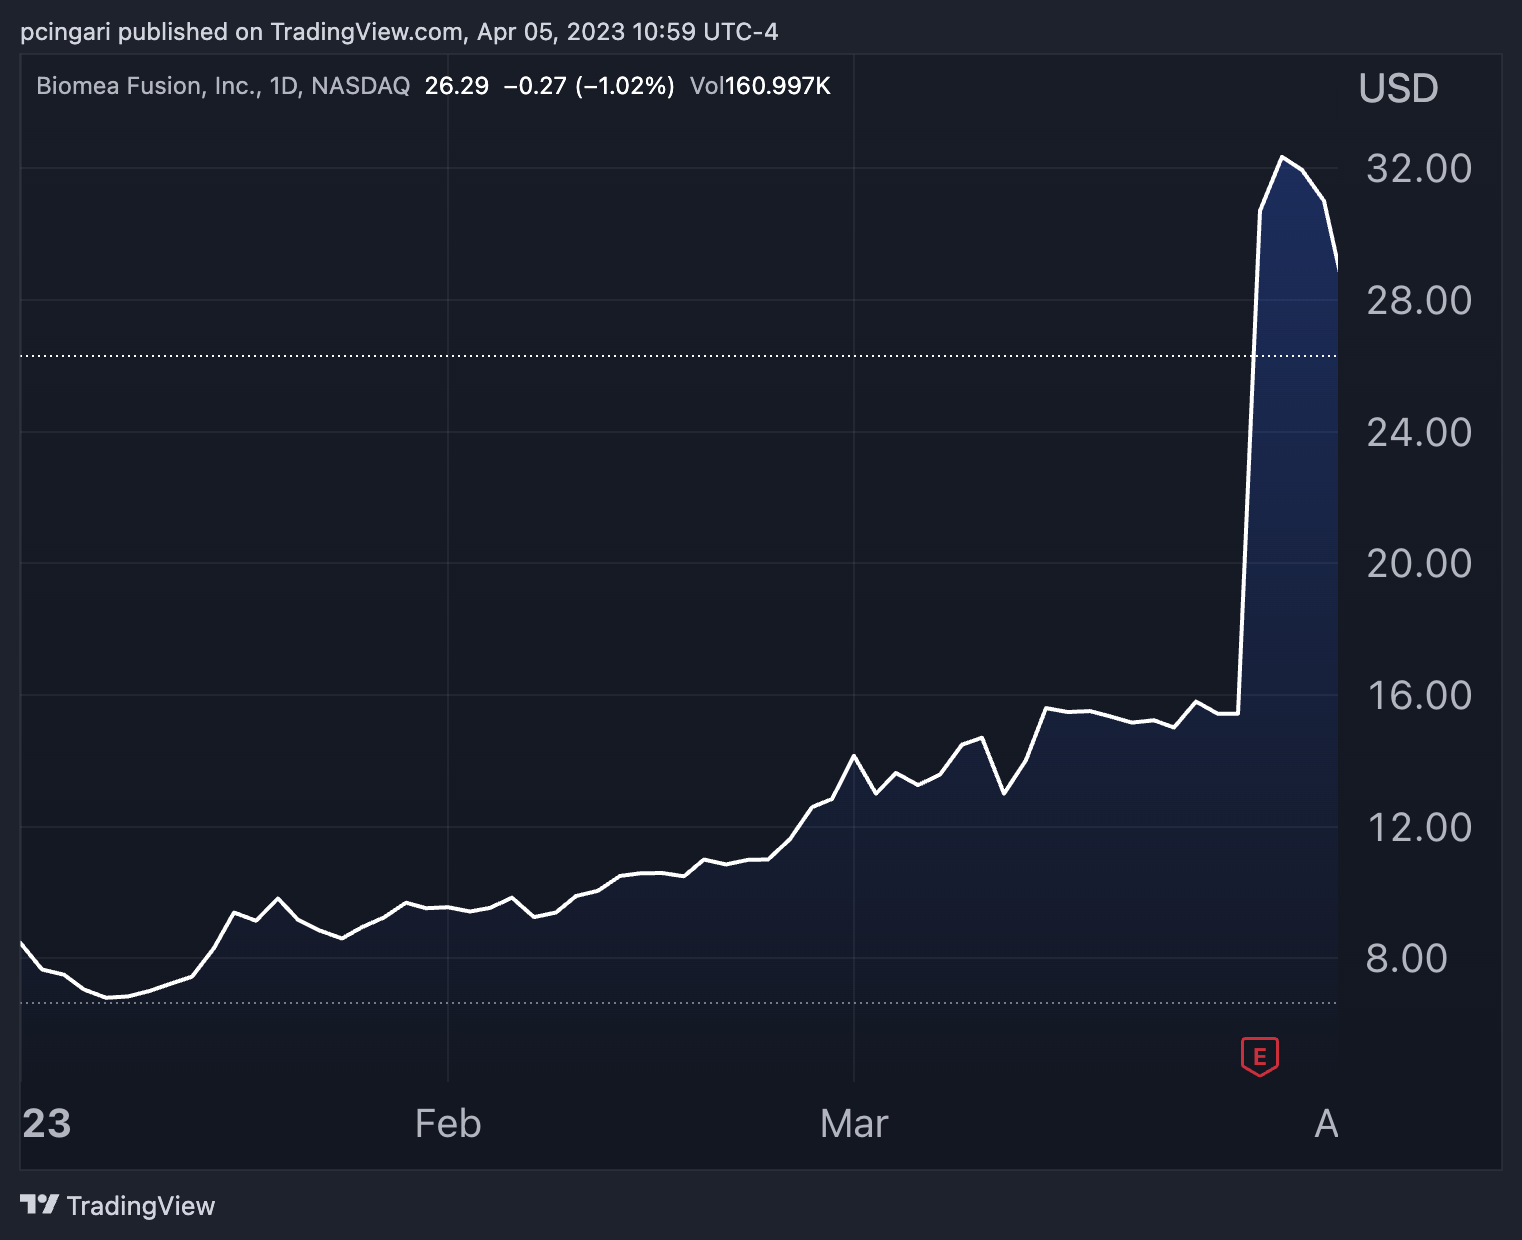Select the USD currency label
Screen dimensions: 1522x1240
click(x=1398, y=89)
